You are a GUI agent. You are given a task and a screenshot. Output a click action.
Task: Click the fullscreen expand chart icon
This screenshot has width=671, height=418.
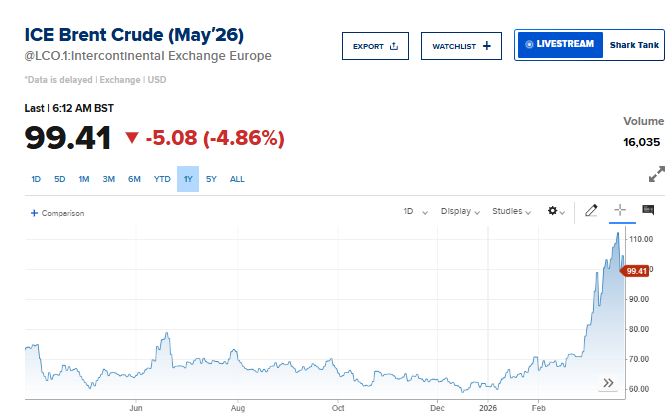657,174
